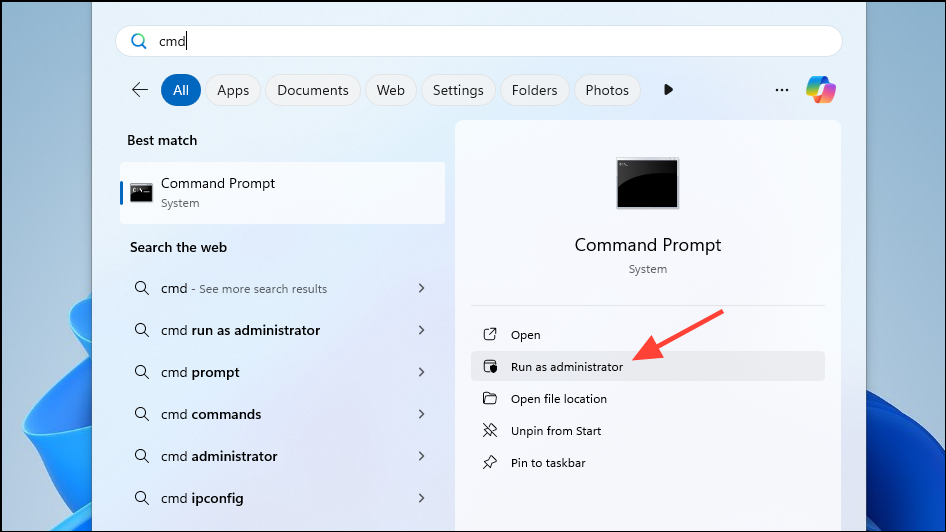The image size is (946, 532).
Task: Switch to the Web filter tab
Action: (390, 90)
